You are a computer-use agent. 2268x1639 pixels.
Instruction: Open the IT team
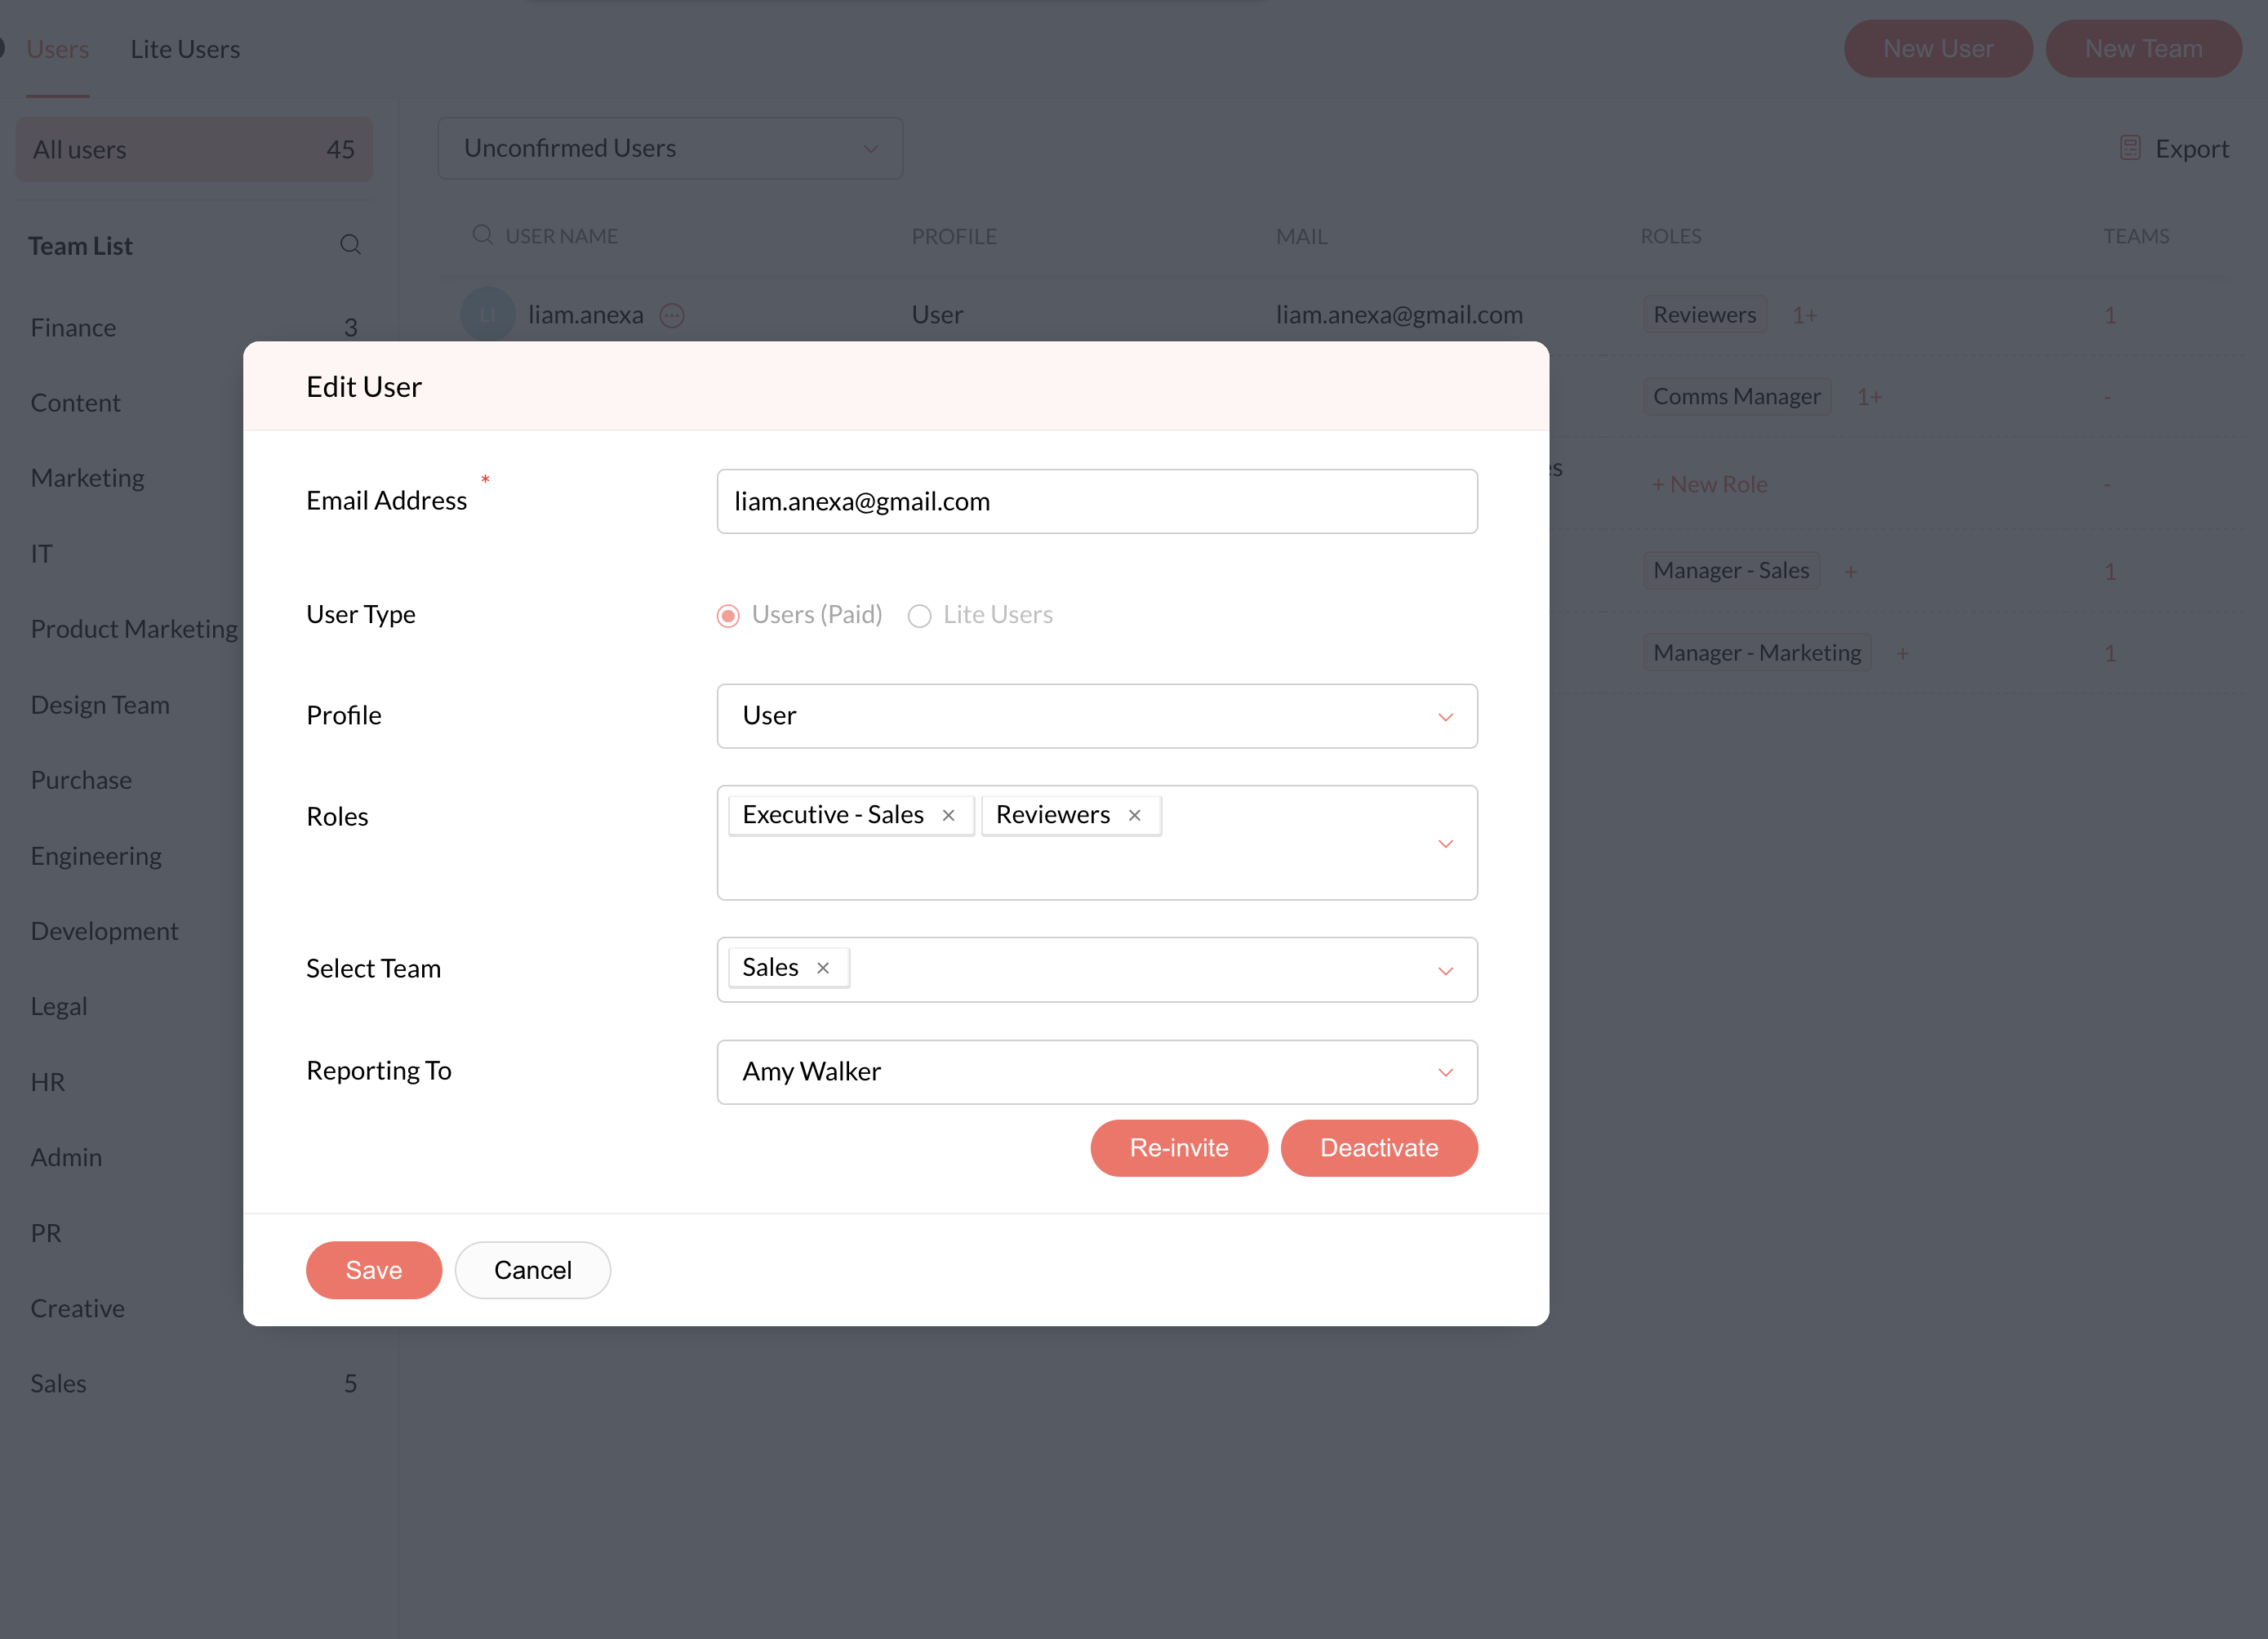41,553
